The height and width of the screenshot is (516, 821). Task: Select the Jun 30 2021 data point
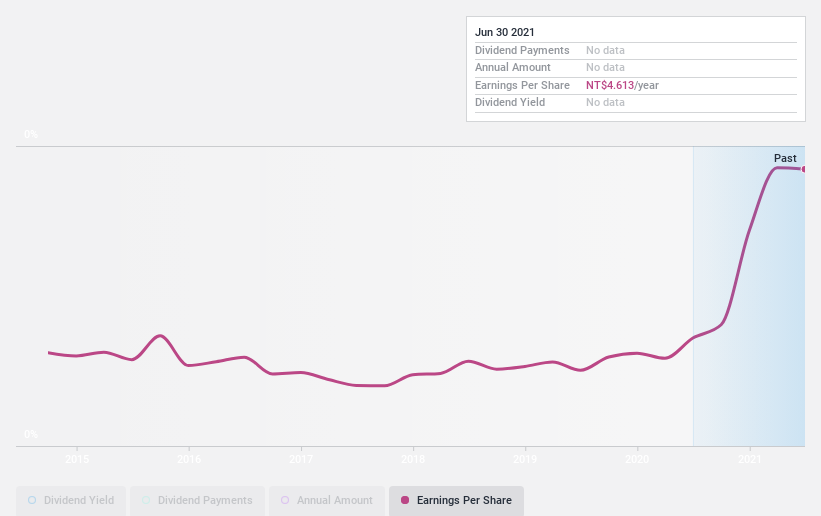point(804,169)
